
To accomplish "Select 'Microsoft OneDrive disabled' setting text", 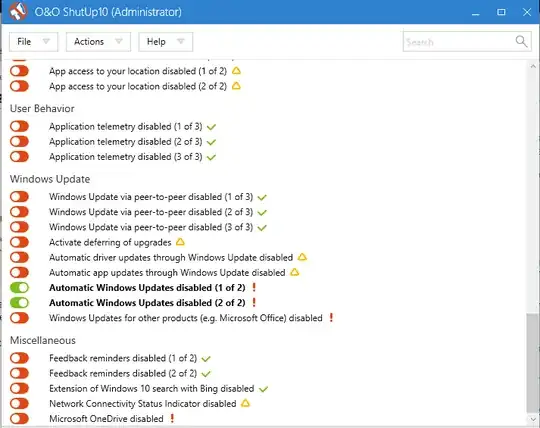I will 106,419.
